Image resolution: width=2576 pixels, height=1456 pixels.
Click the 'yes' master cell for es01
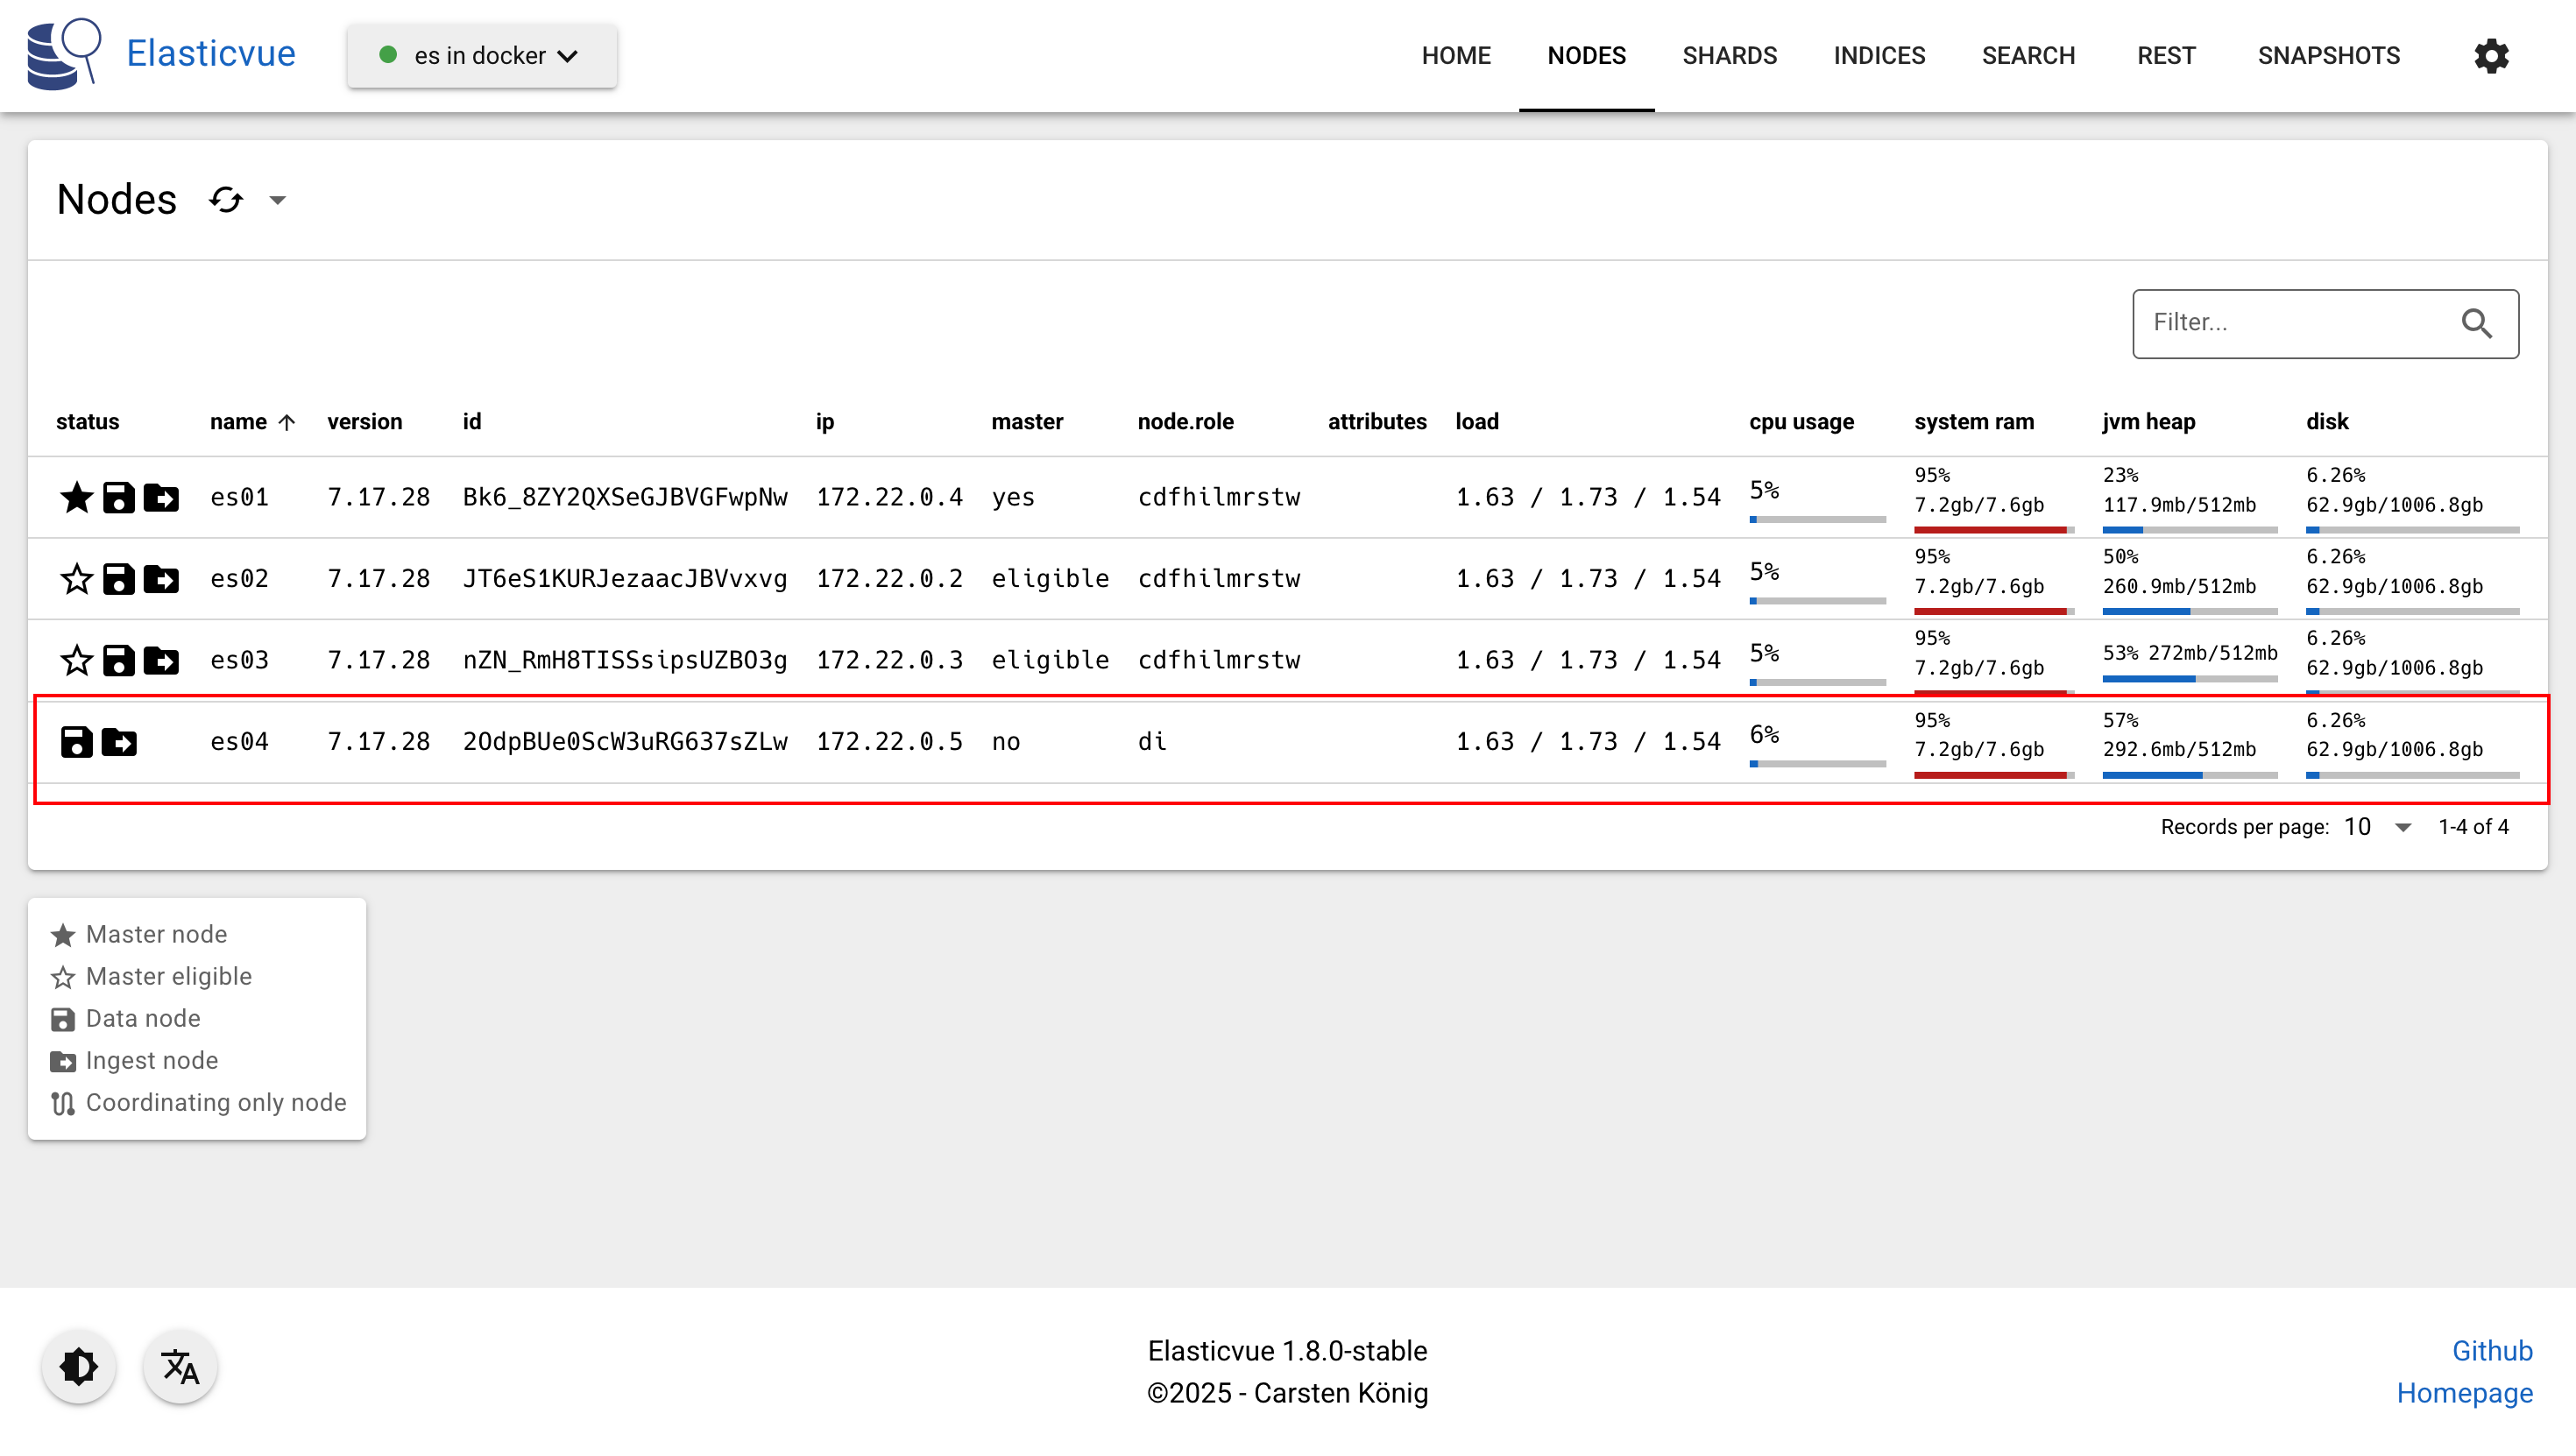pos(1013,497)
